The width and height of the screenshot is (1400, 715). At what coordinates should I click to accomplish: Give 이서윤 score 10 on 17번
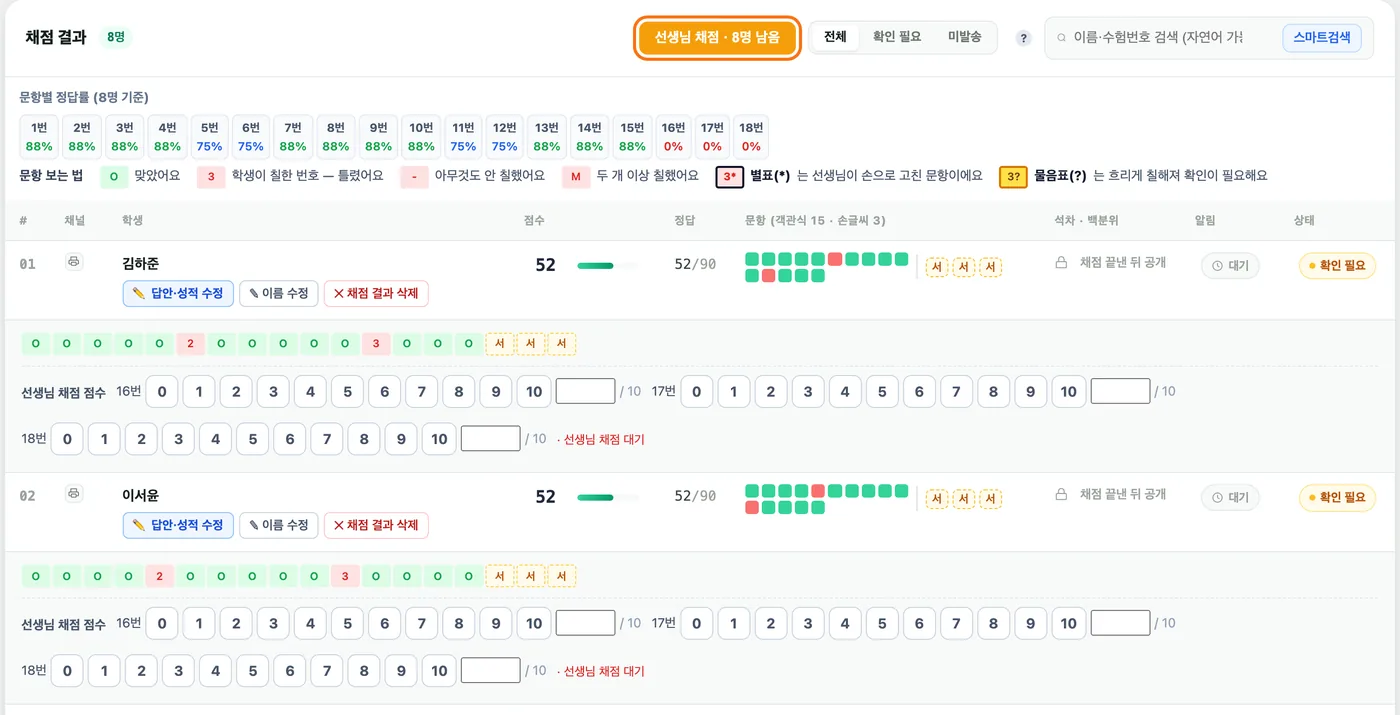click(1068, 623)
